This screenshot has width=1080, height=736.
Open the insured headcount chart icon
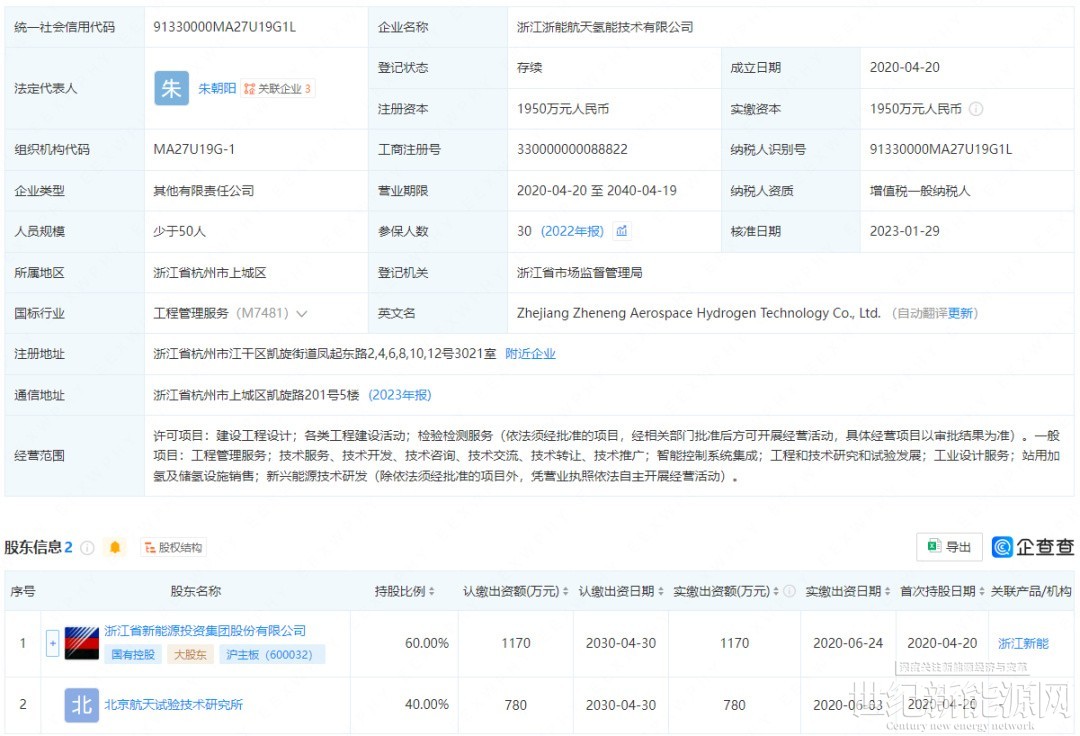622,231
